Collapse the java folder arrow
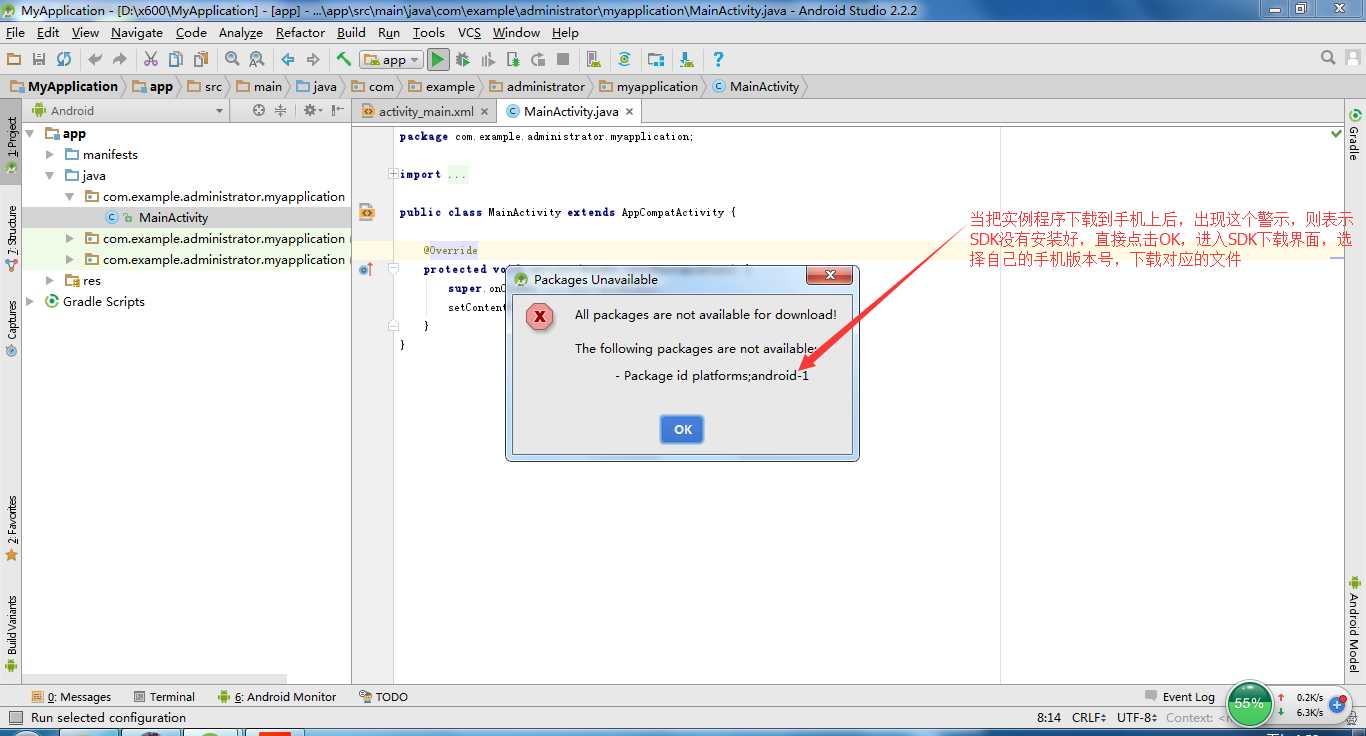This screenshot has width=1366, height=736. 50,176
